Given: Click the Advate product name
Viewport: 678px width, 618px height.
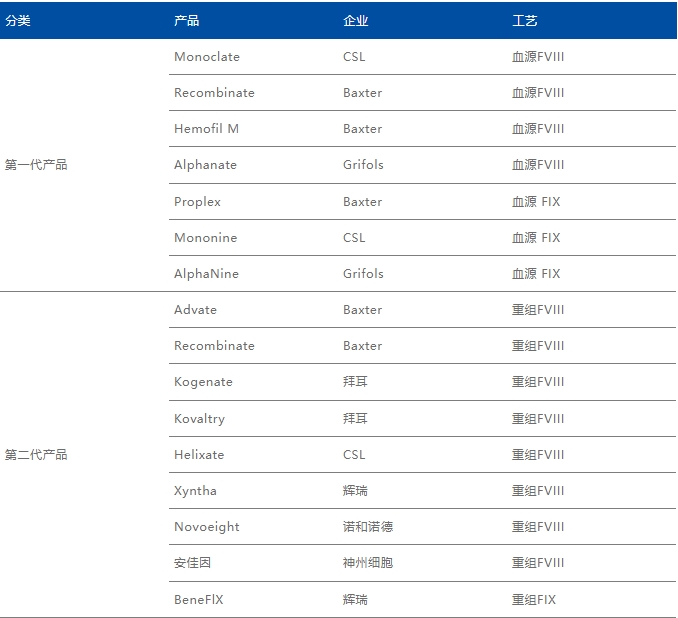Looking at the screenshot, I should 195,310.
